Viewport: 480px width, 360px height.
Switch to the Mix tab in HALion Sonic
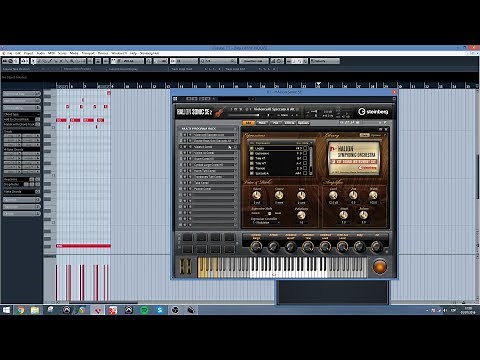(x=276, y=123)
